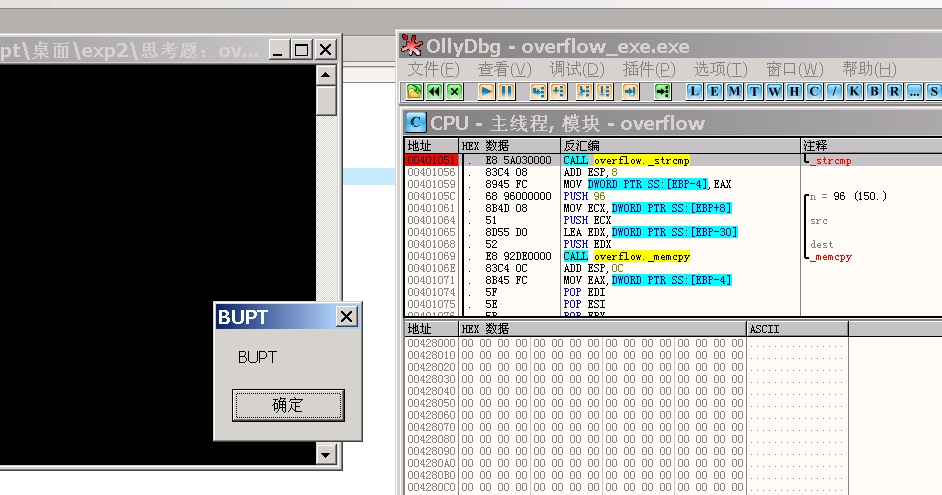Click the Step into toolbar icon

tap(538, 91)
